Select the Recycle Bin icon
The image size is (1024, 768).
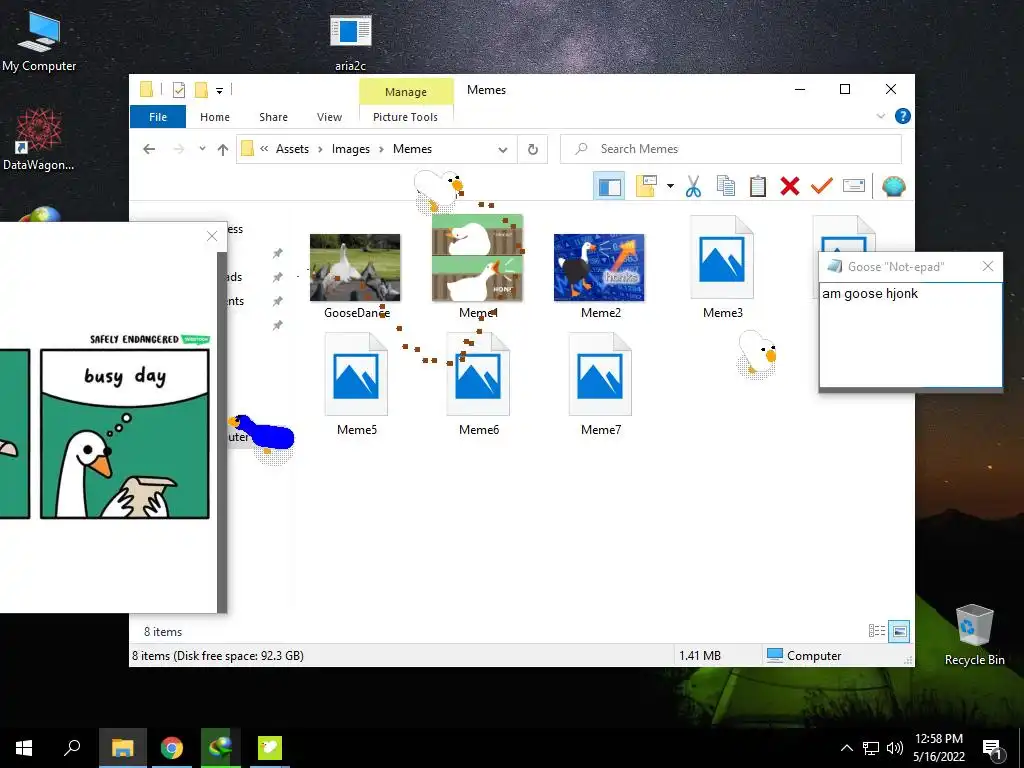pos(974,635)
